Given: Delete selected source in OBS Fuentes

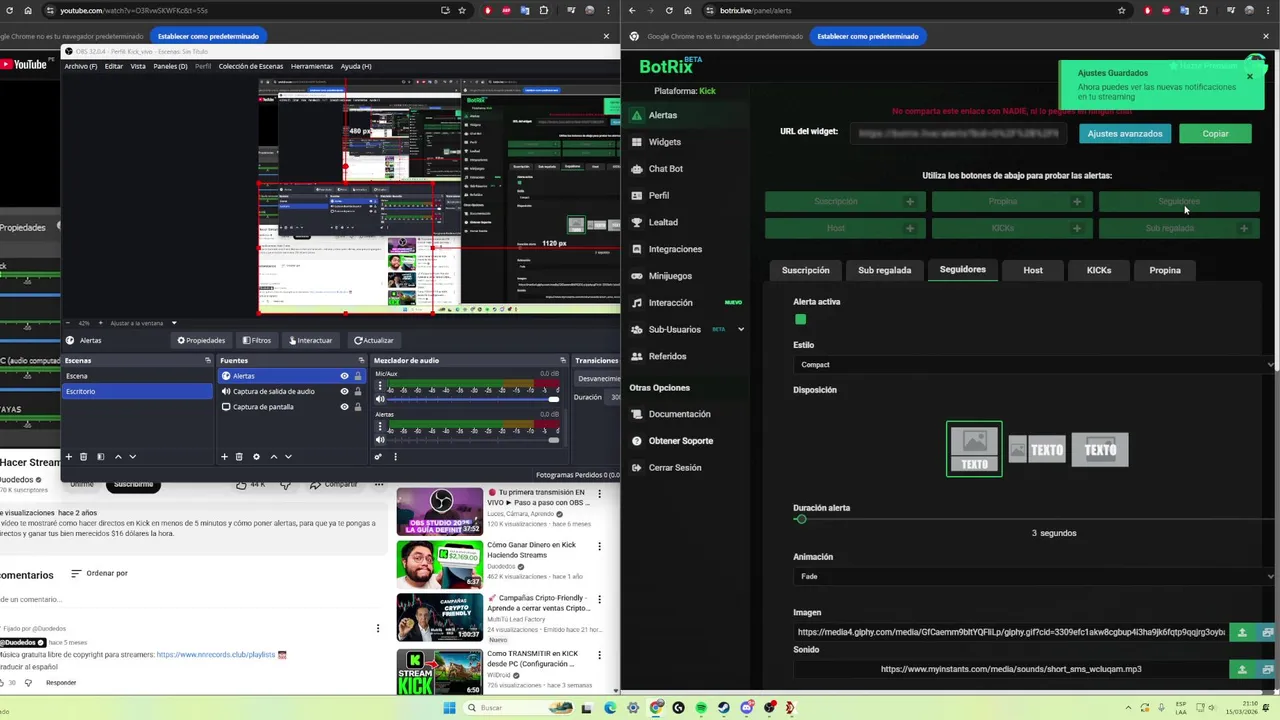Looking at the screenshot, I should tap(239, 457).
